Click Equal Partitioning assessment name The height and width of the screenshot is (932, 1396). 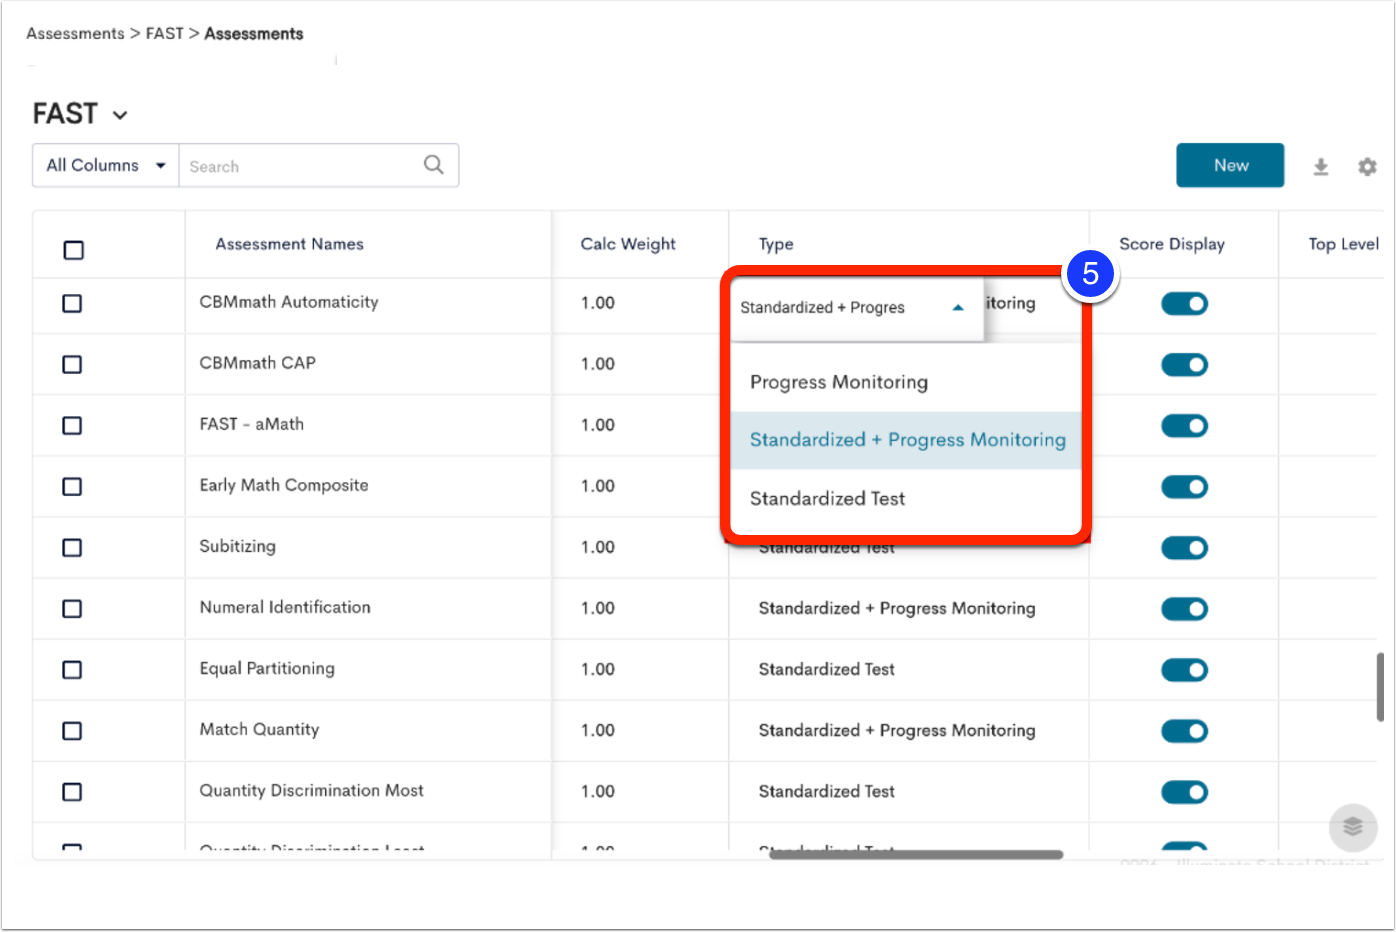pos(267,668)
